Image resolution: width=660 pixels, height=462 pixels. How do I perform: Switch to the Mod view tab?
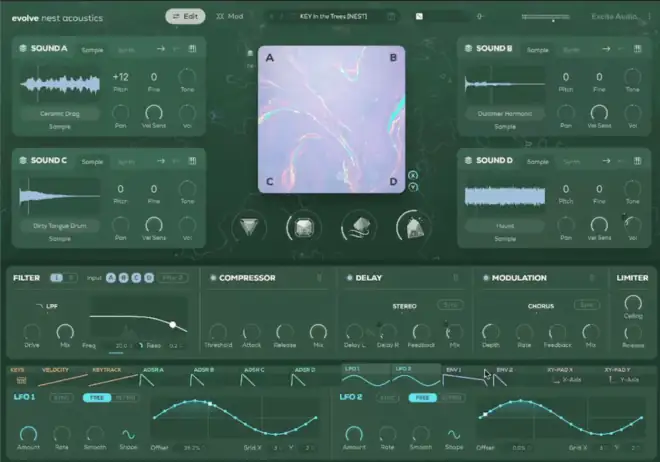coord(230,16)
